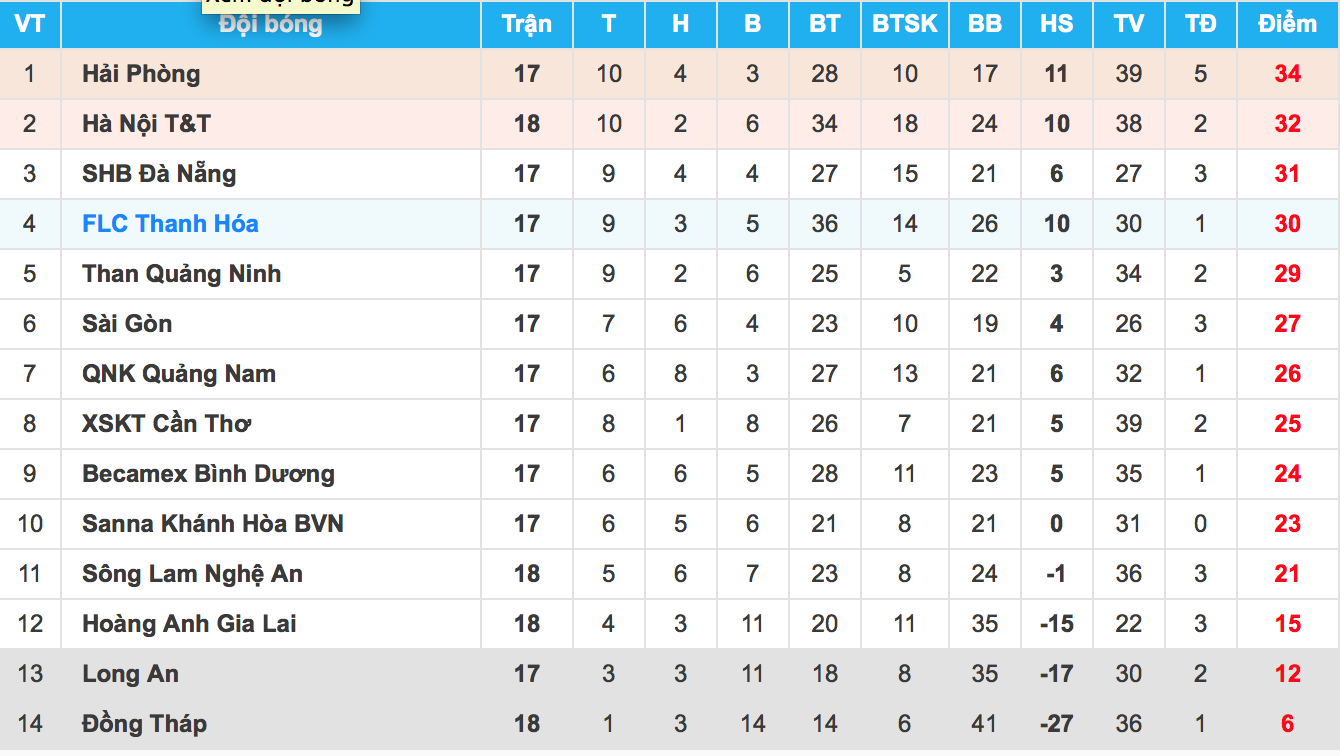The height and width of the screenshot is (756, 1340).
Task: Select the BTSK column header
Action: pos(905,24)
